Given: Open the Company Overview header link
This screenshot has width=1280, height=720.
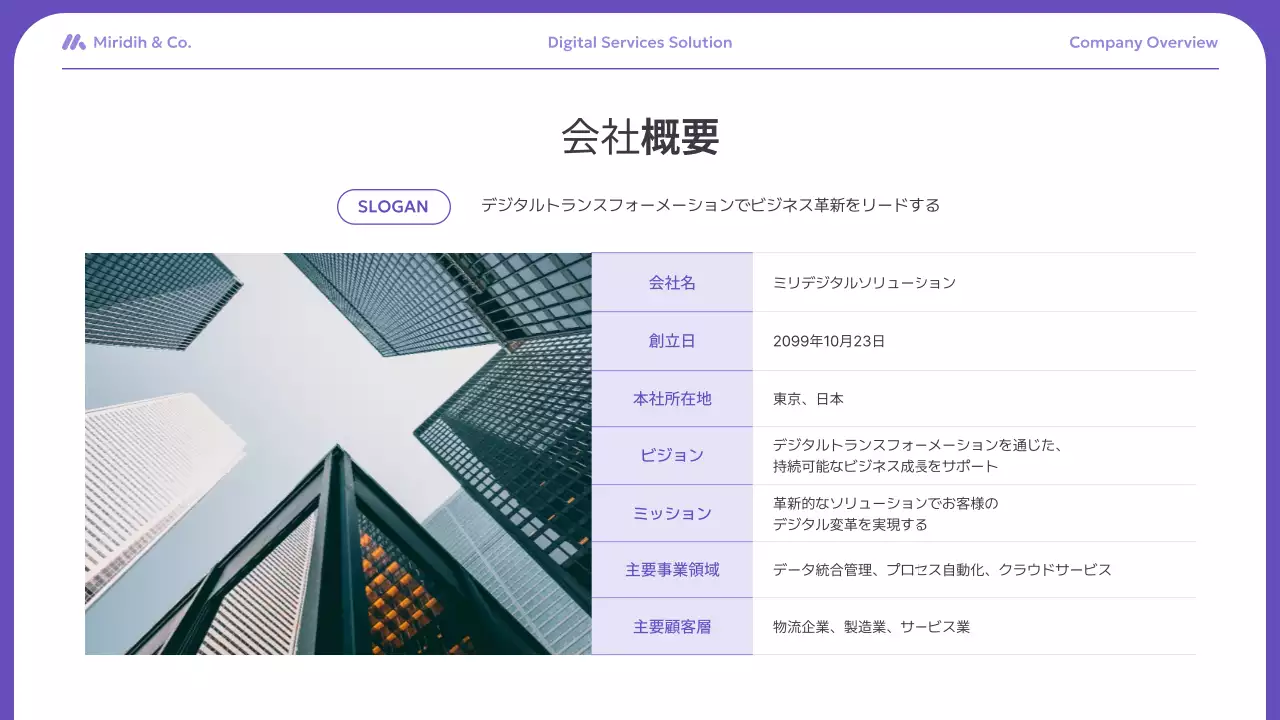Looking at the screenshot, I should [1142, 42].
